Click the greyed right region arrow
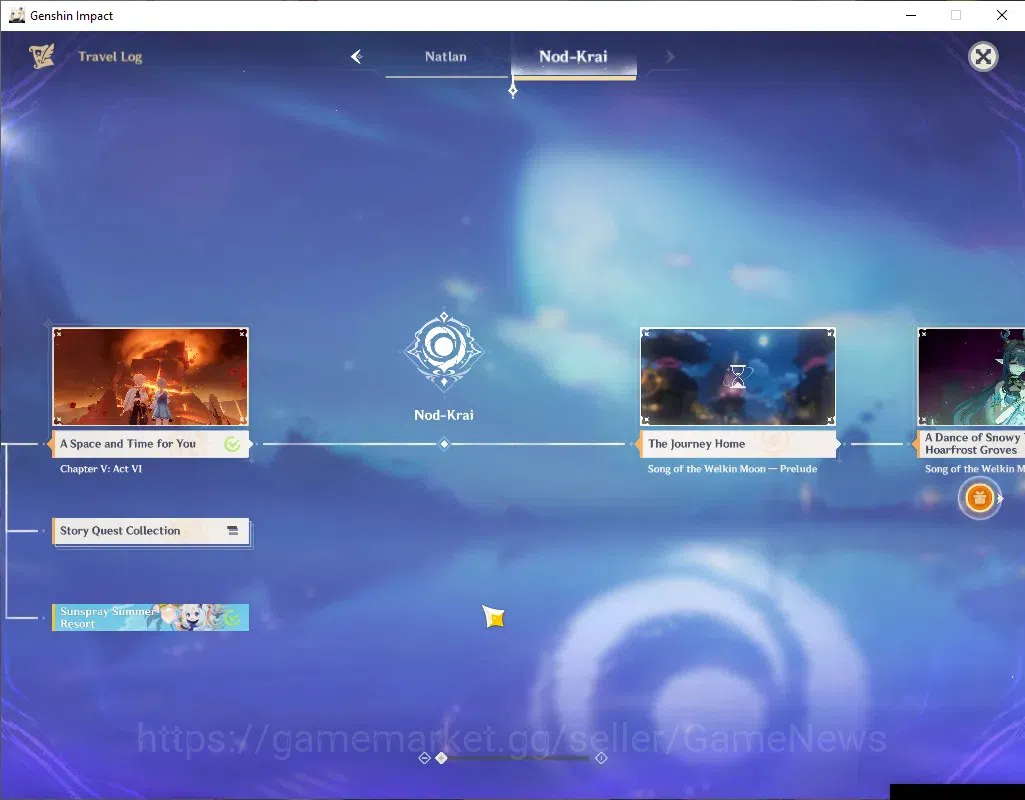This screenshot has width=1025, height=800. tap(669, 57)
